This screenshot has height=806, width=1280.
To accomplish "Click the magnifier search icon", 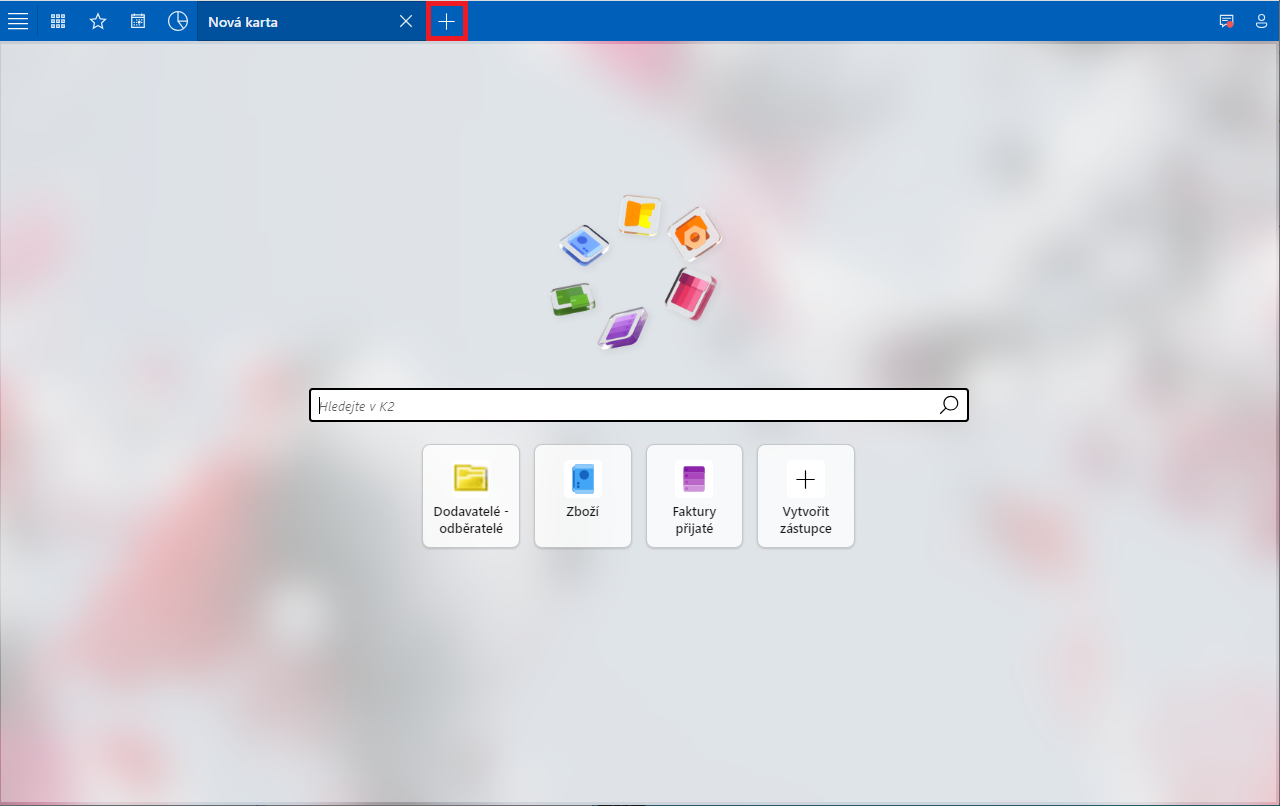I will coord(949,405).
